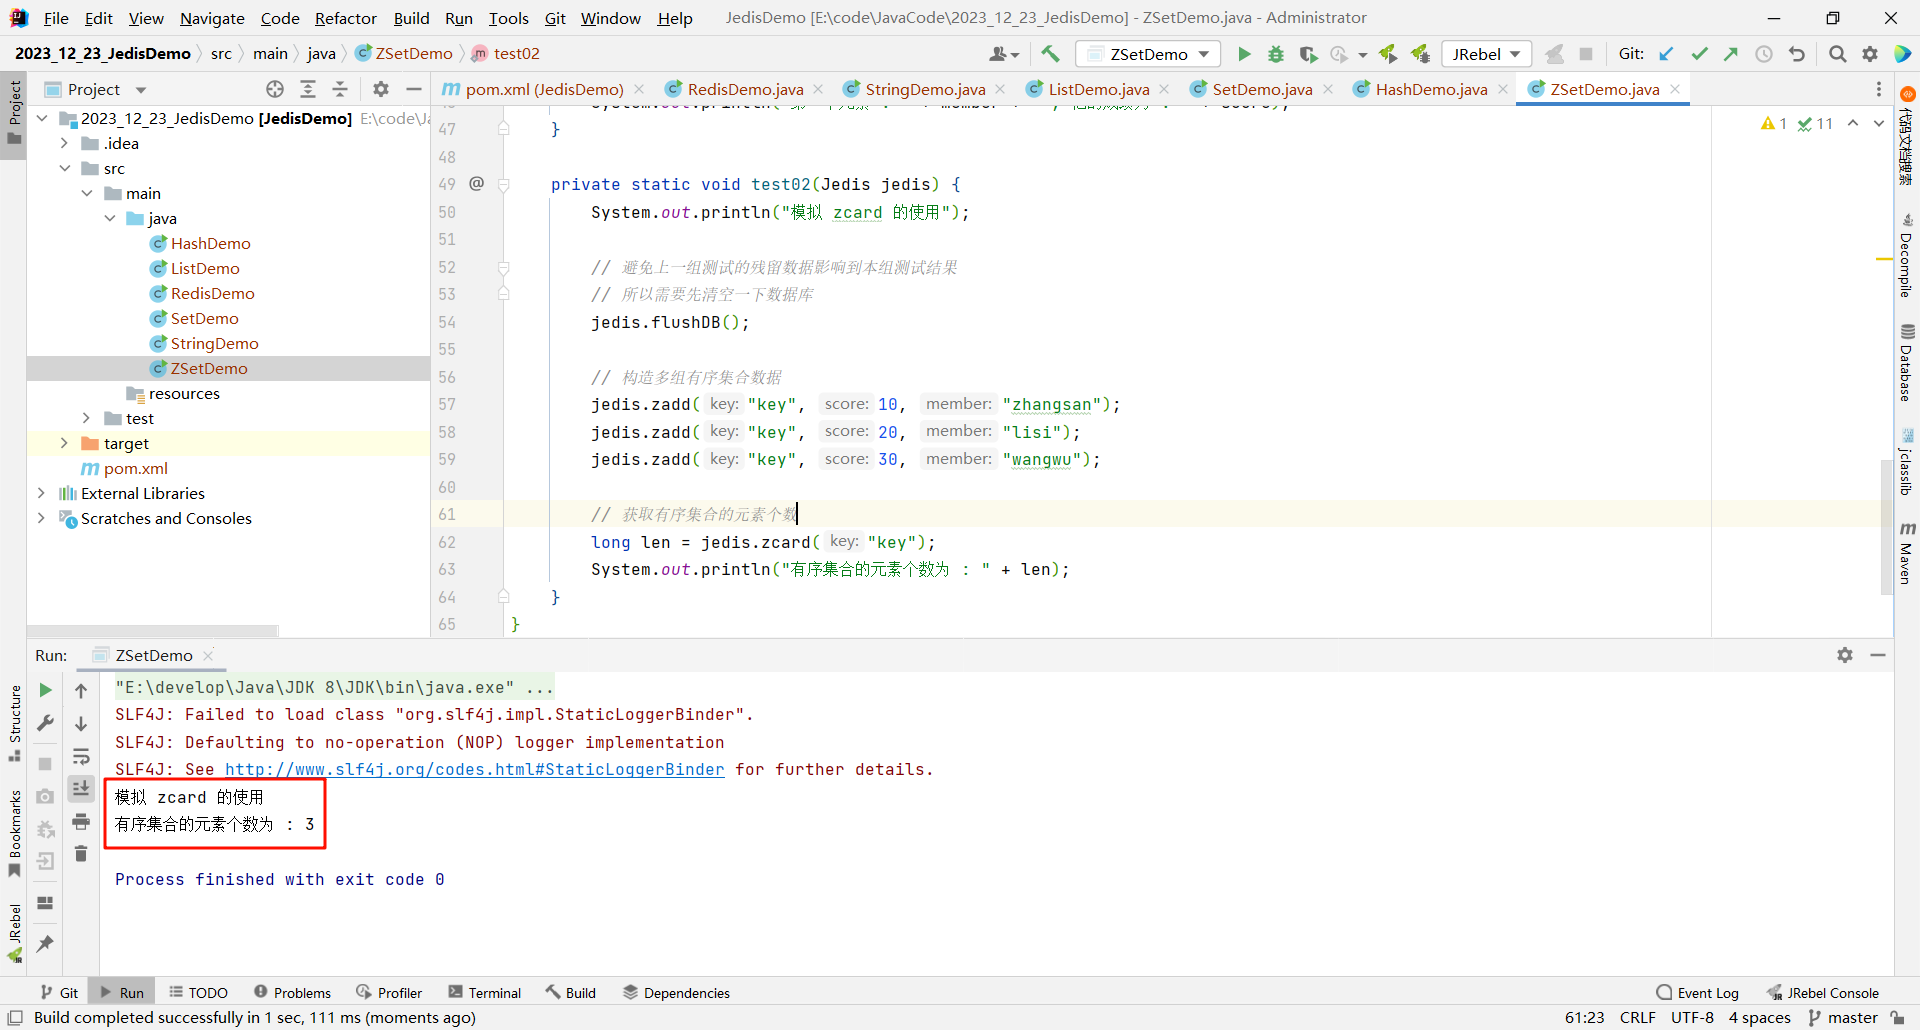The height and width of the screenshot is (1030, 1920).
Task: Open the TODO tool window
Action: (198, 992)
